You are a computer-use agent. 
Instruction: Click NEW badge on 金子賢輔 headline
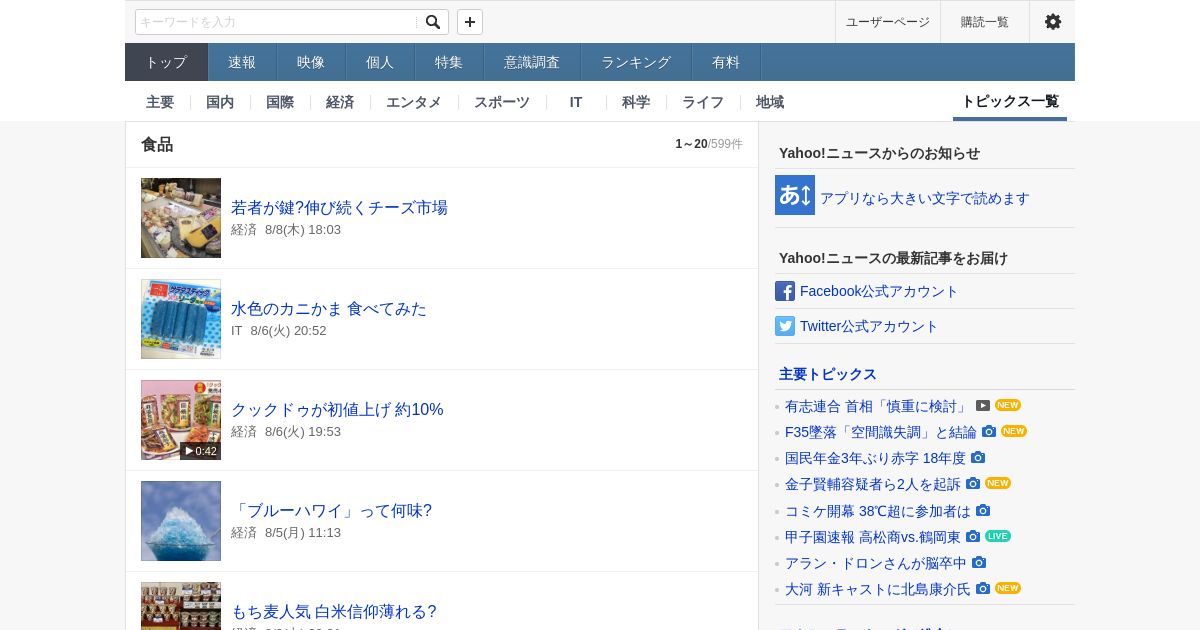point(998,483)
